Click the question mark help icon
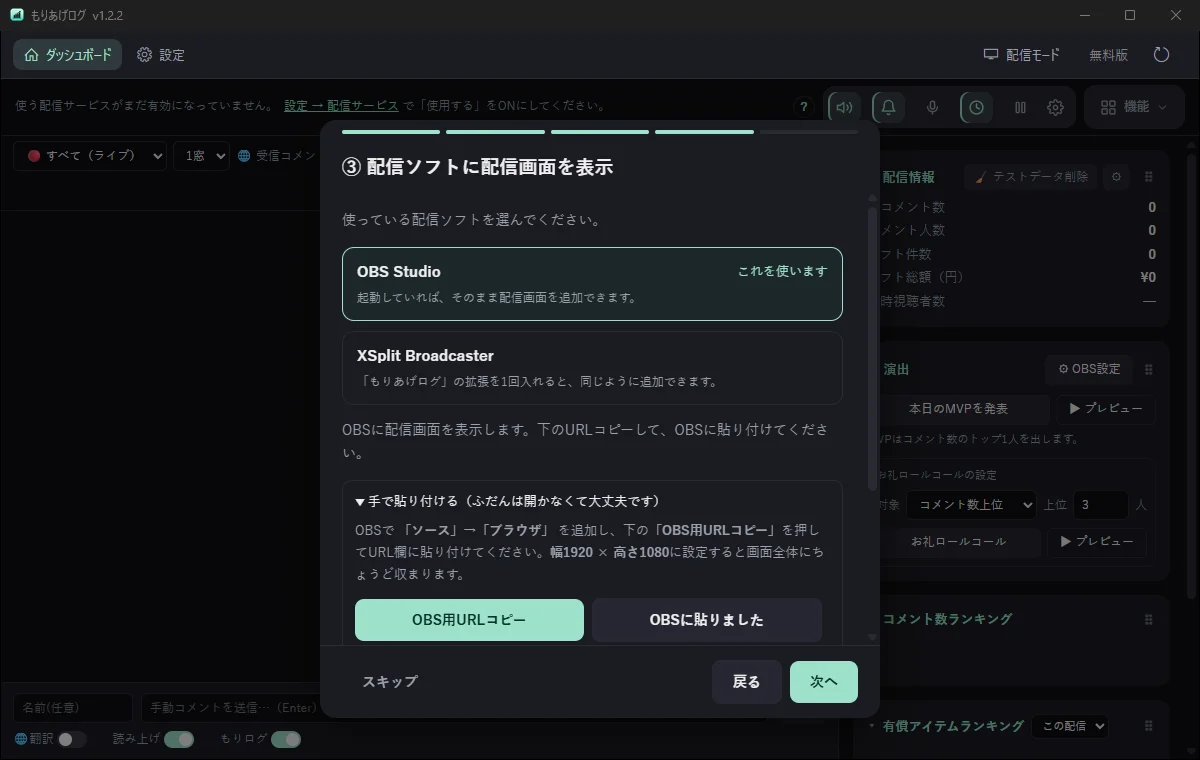The image size is (1200, 760). click(x=803, y=107)
